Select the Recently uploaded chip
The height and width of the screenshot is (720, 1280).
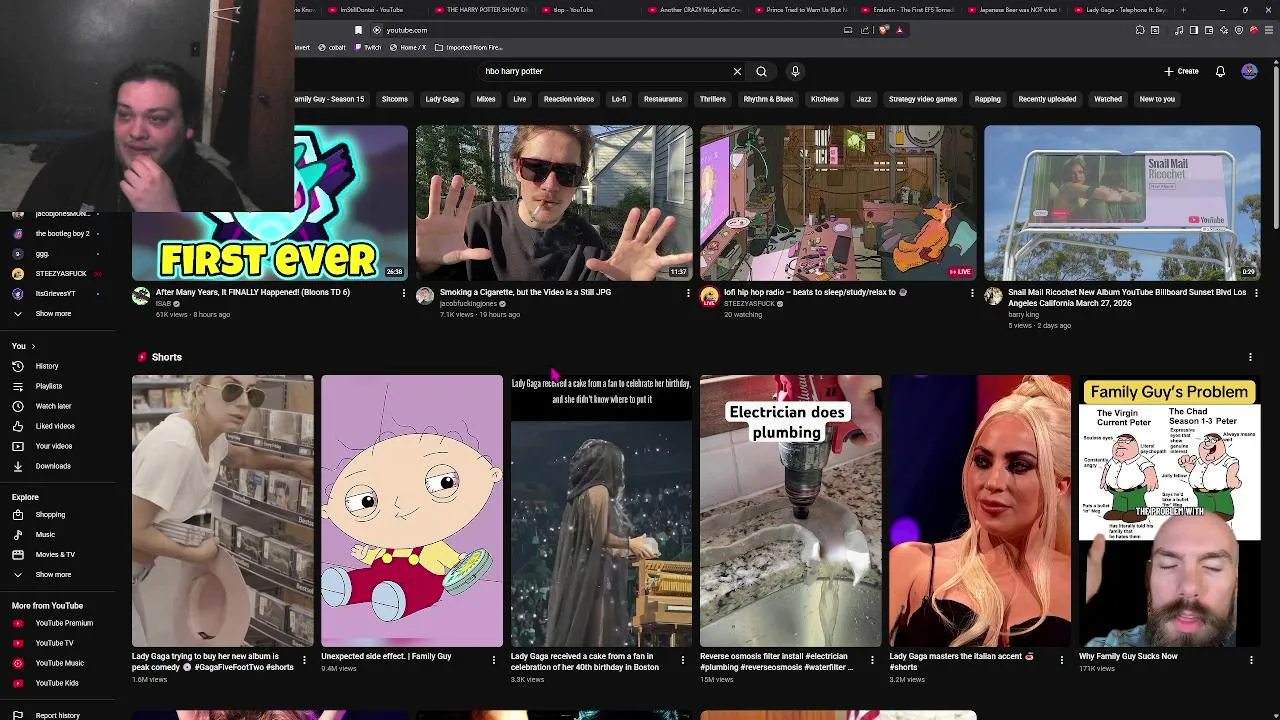click(x=1047, y=99)
